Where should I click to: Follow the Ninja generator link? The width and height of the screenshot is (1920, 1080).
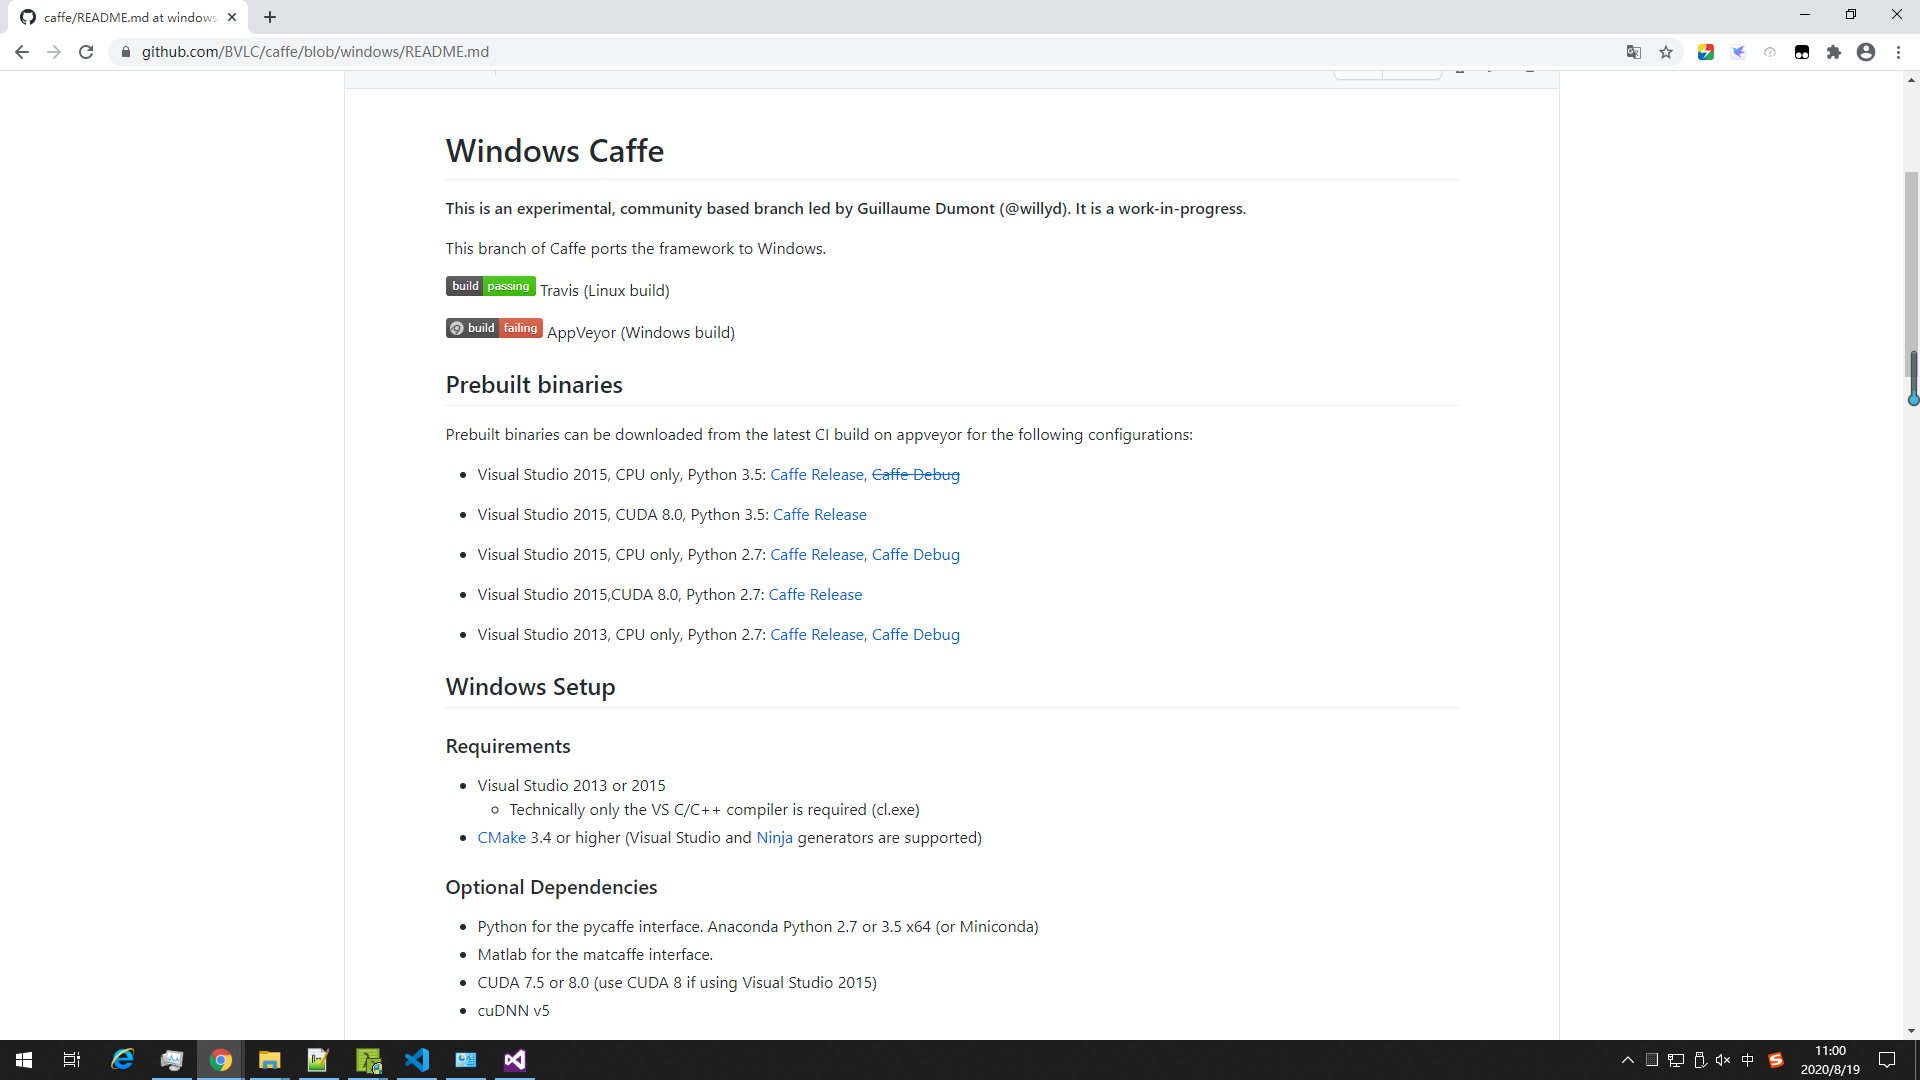(774, 837)
